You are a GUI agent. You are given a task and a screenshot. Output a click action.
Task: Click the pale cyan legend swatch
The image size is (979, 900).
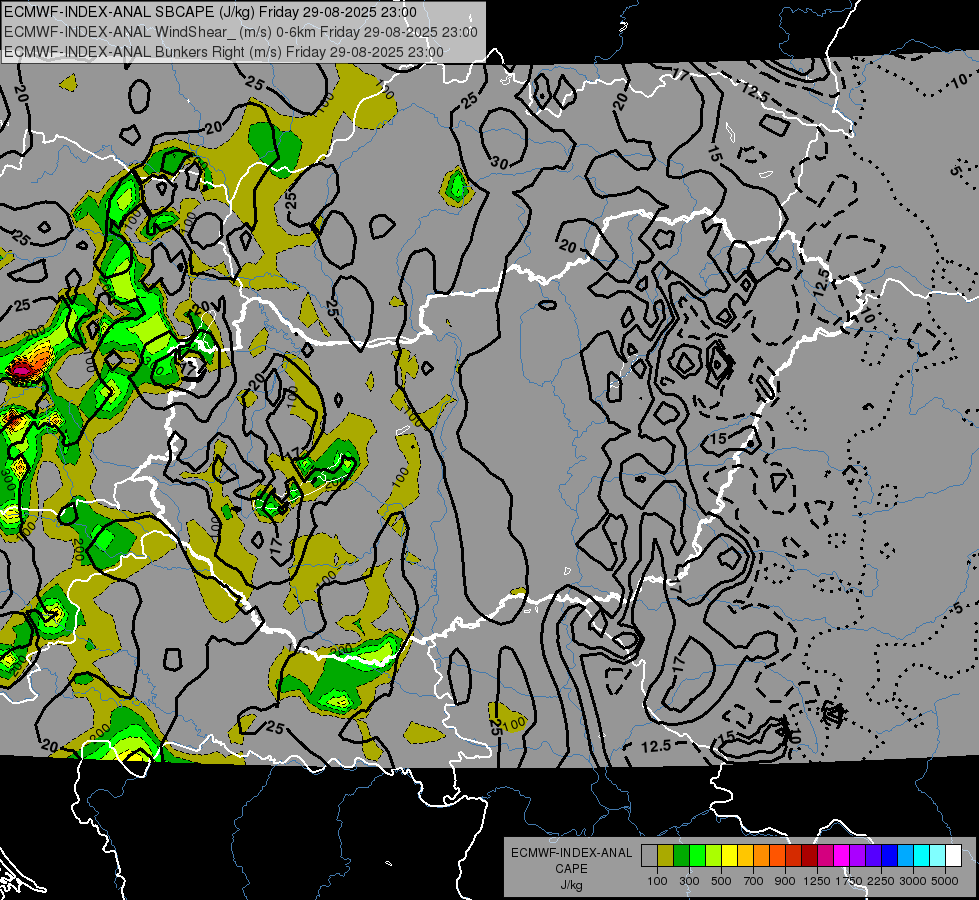938,855
